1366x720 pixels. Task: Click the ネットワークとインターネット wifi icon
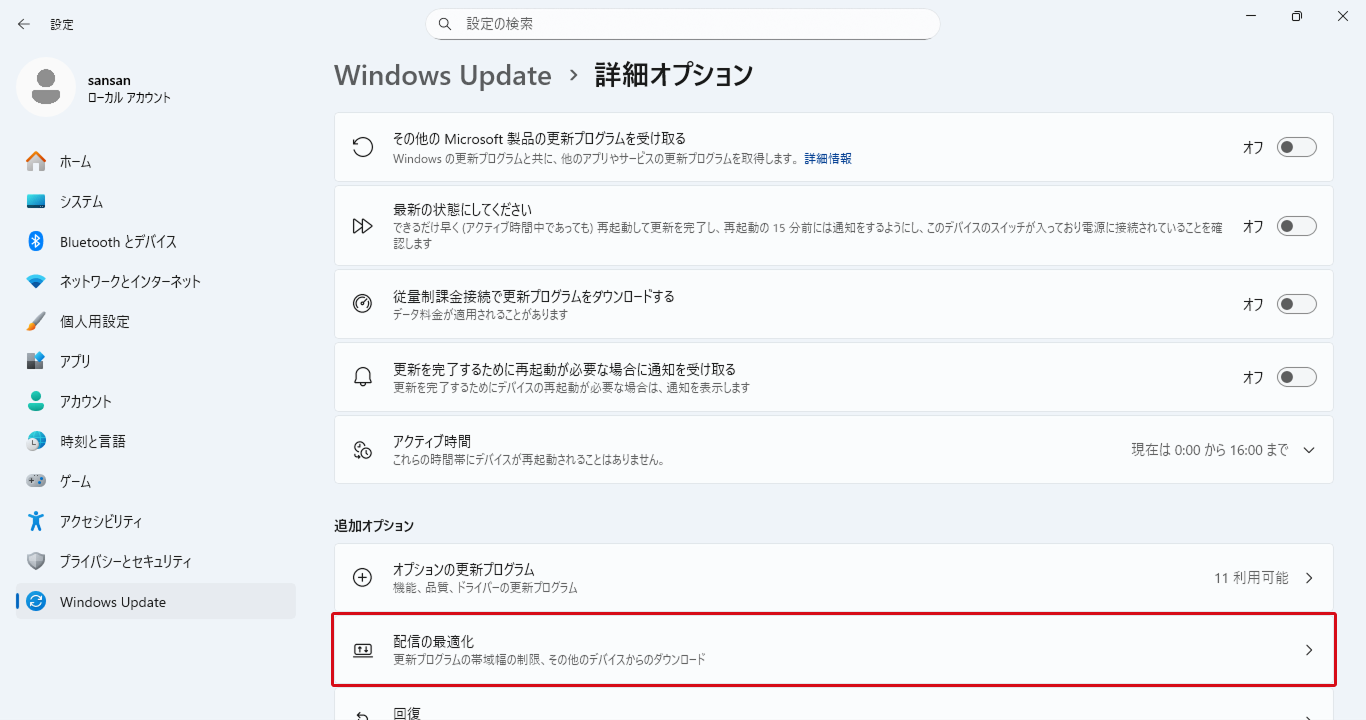(x=36, y=281)
